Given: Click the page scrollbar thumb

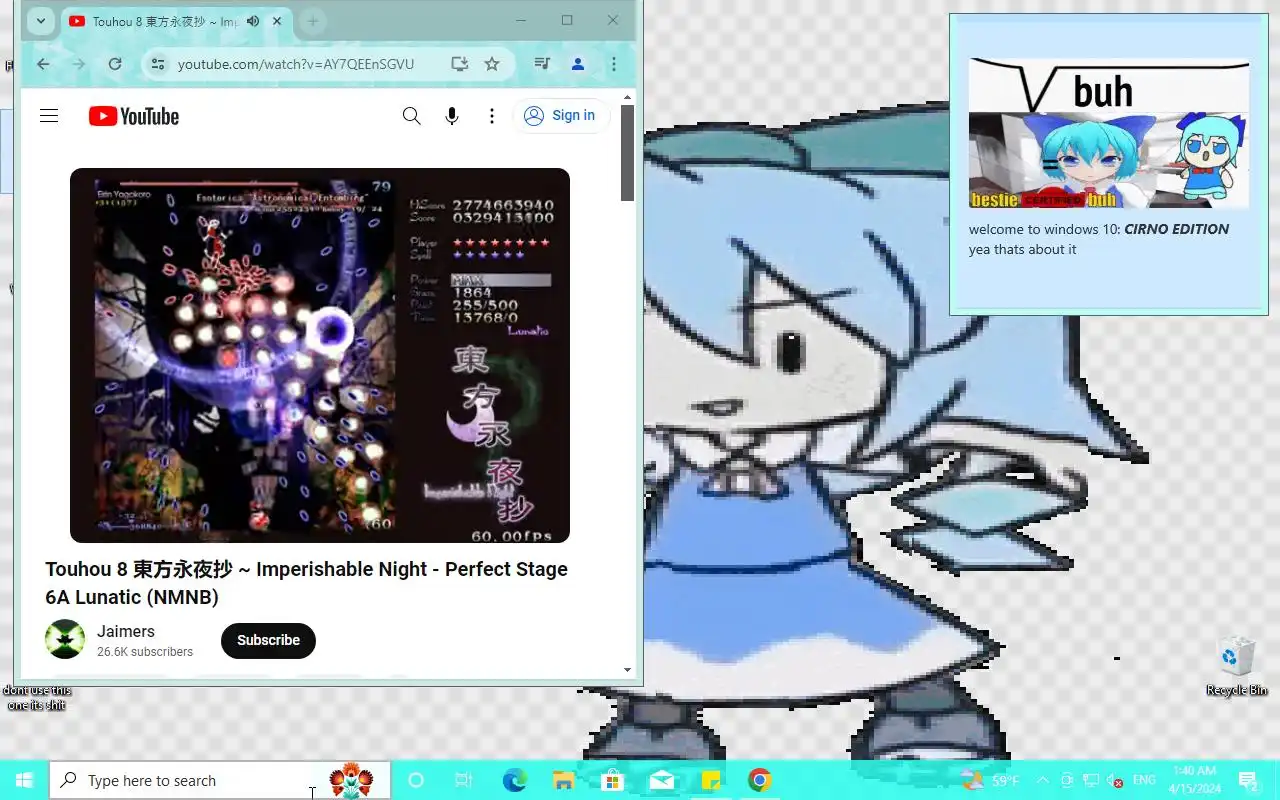Looking at the screenshot, I should point(628,152).
